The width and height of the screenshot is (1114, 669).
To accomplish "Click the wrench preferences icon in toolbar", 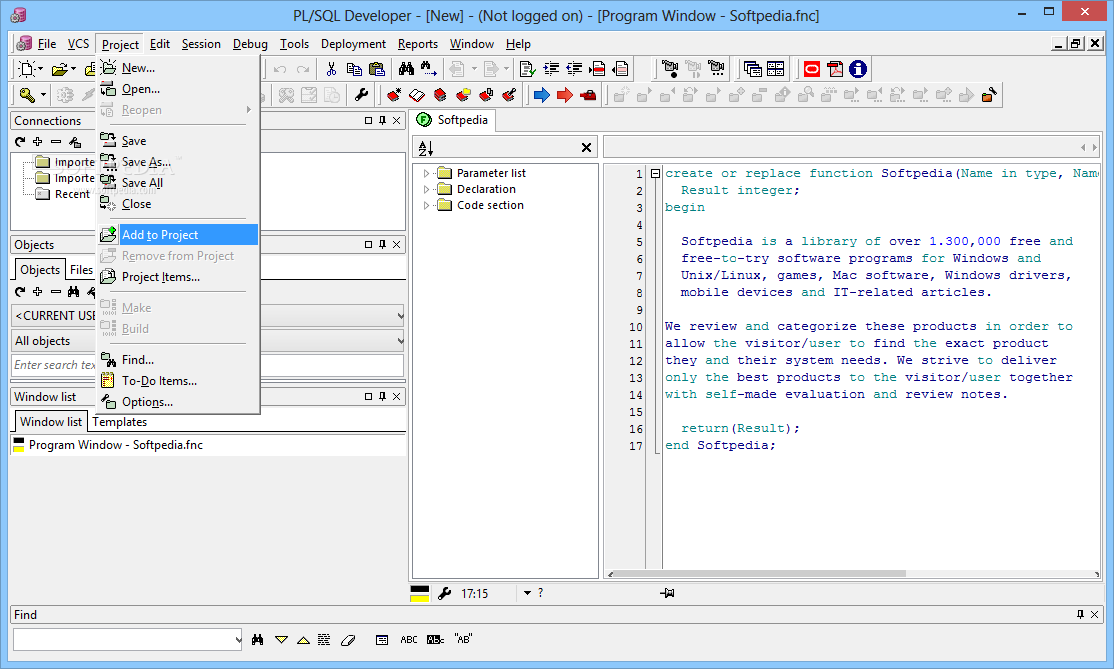I will (x=362, y=95).
